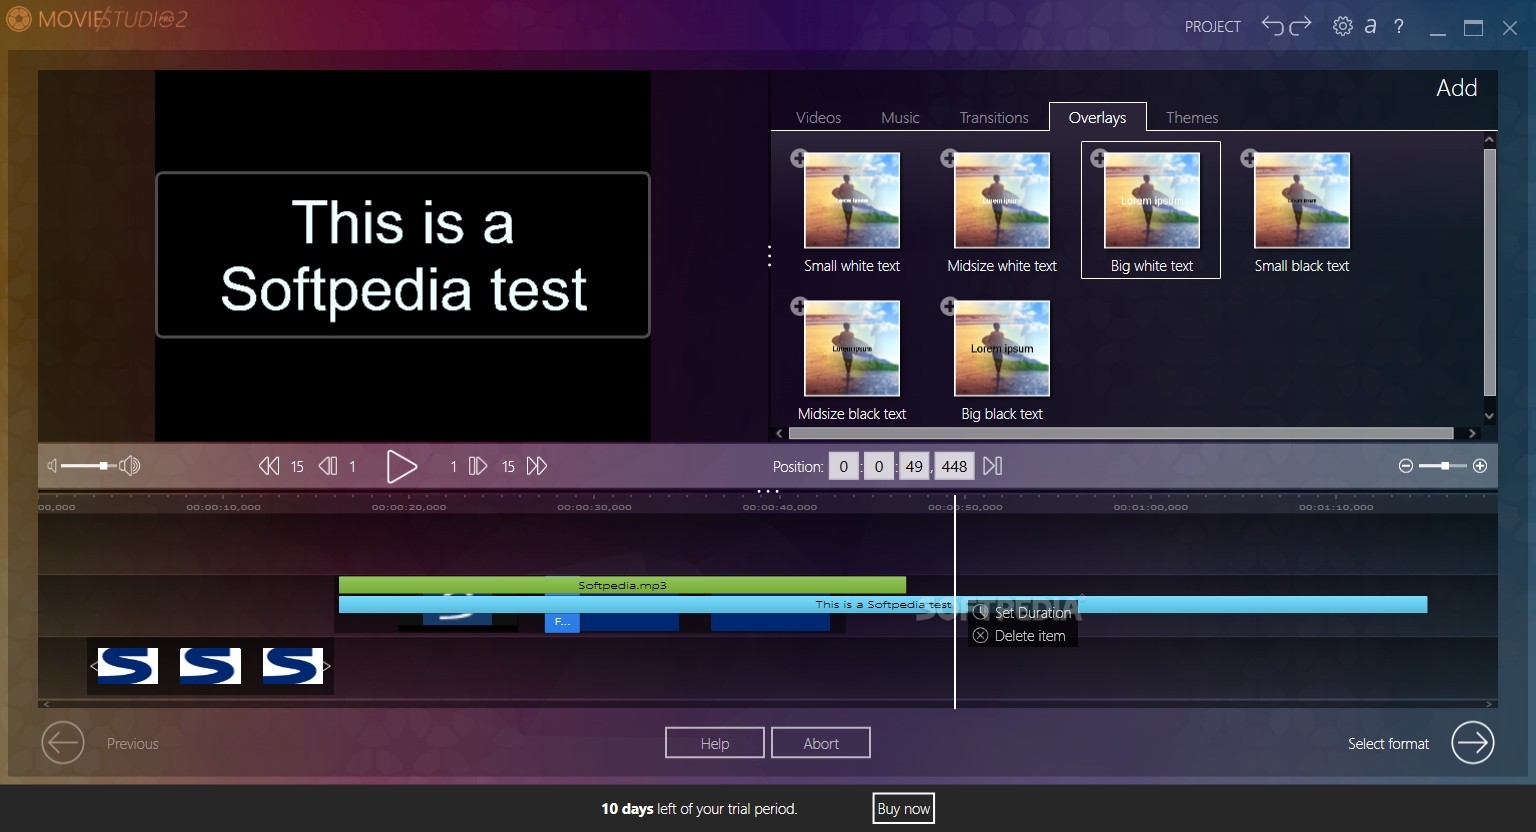Click the undo arrow icon
The height and width of the screenshot is (832, 1536).
pyautogui.click(x=1272, y=26)
